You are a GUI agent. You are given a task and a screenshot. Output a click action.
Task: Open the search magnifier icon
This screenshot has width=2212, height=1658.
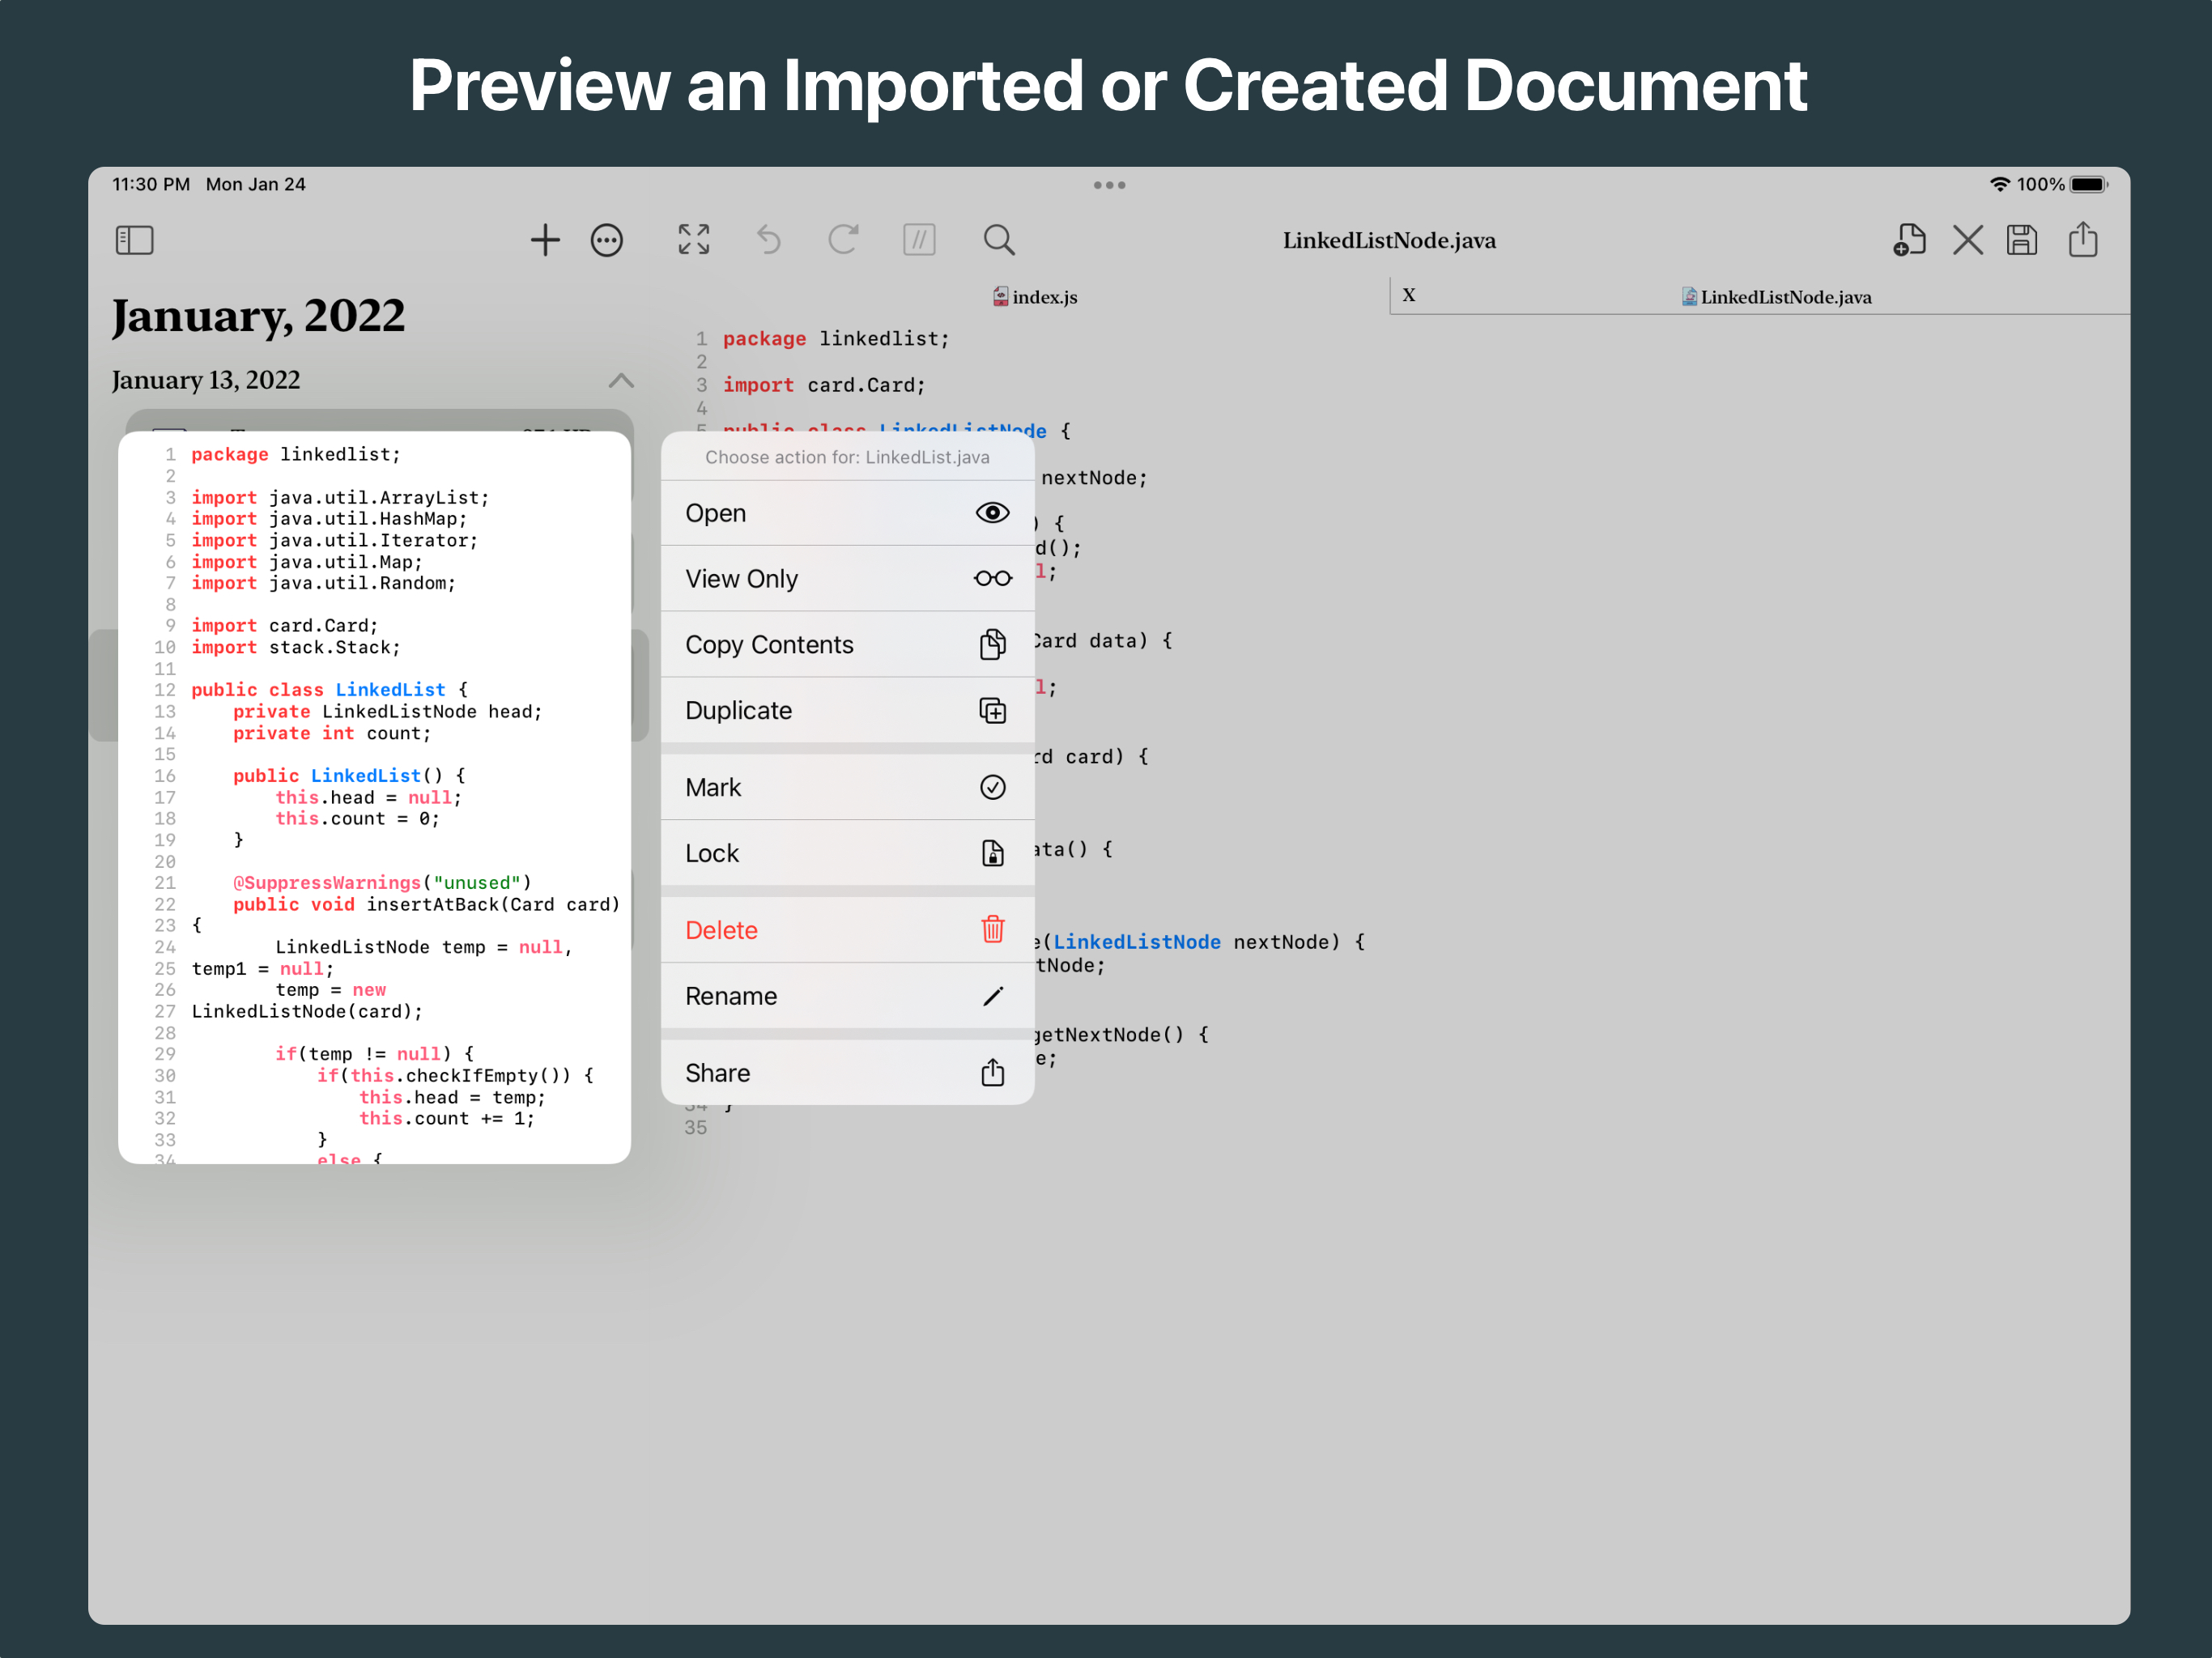[x=998, y=240]
